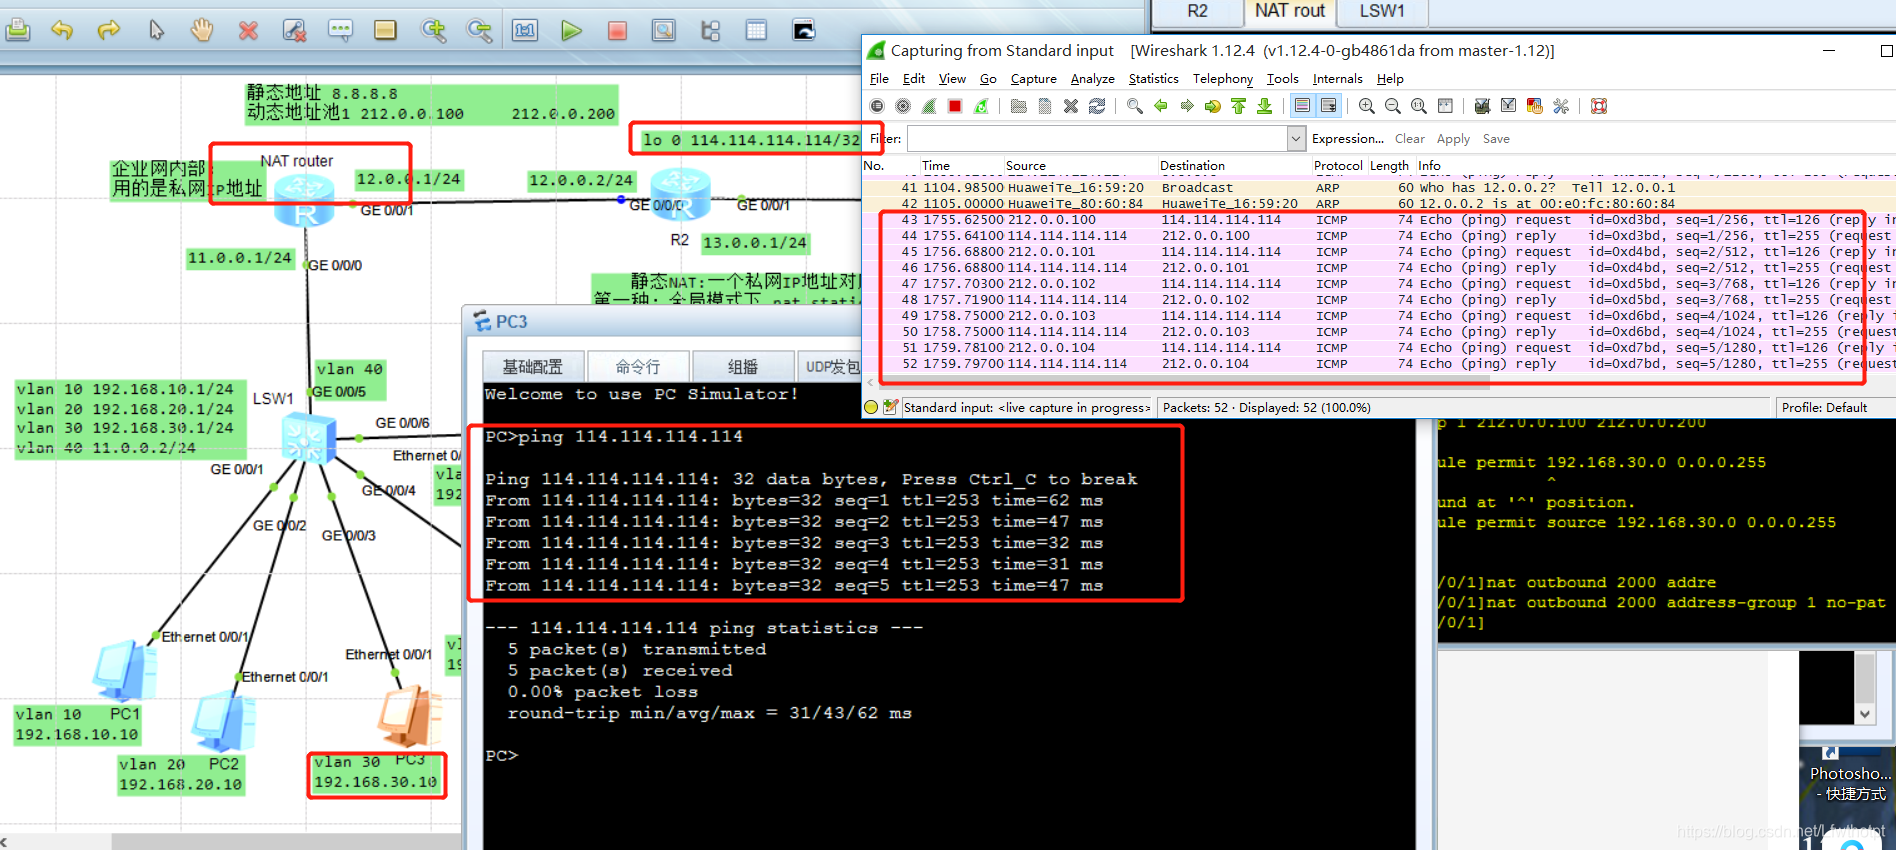Viewport: 1896px width, 850px height.
Task: Click the print icon in eNSP toolbar
Action: [x=17, y=30]
